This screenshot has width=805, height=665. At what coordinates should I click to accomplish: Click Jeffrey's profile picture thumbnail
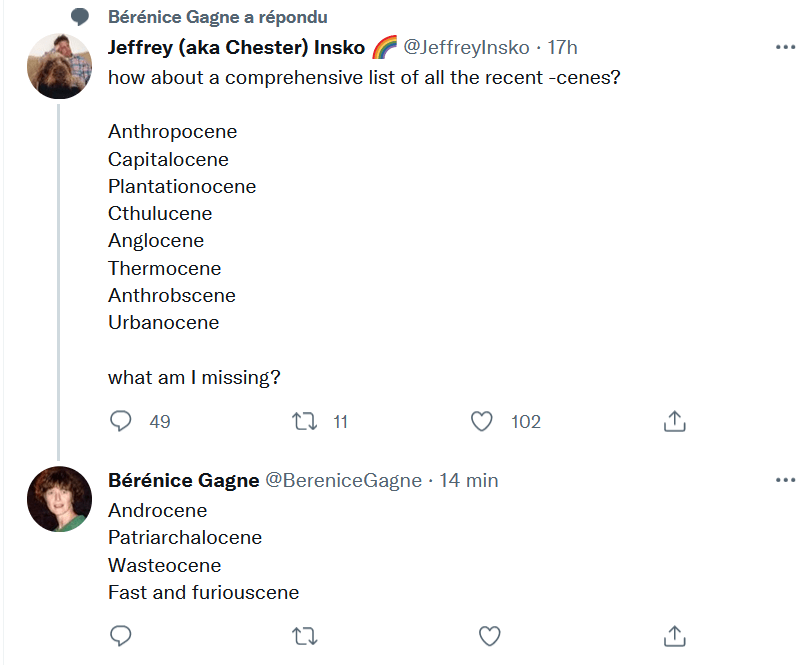(x=59, y=66)
